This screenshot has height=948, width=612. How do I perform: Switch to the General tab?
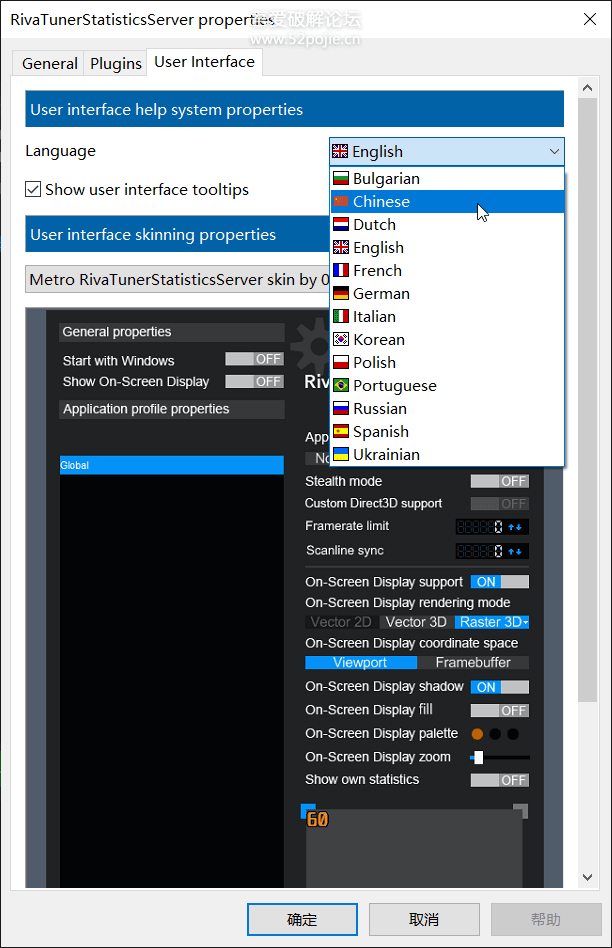click(50, 63)
